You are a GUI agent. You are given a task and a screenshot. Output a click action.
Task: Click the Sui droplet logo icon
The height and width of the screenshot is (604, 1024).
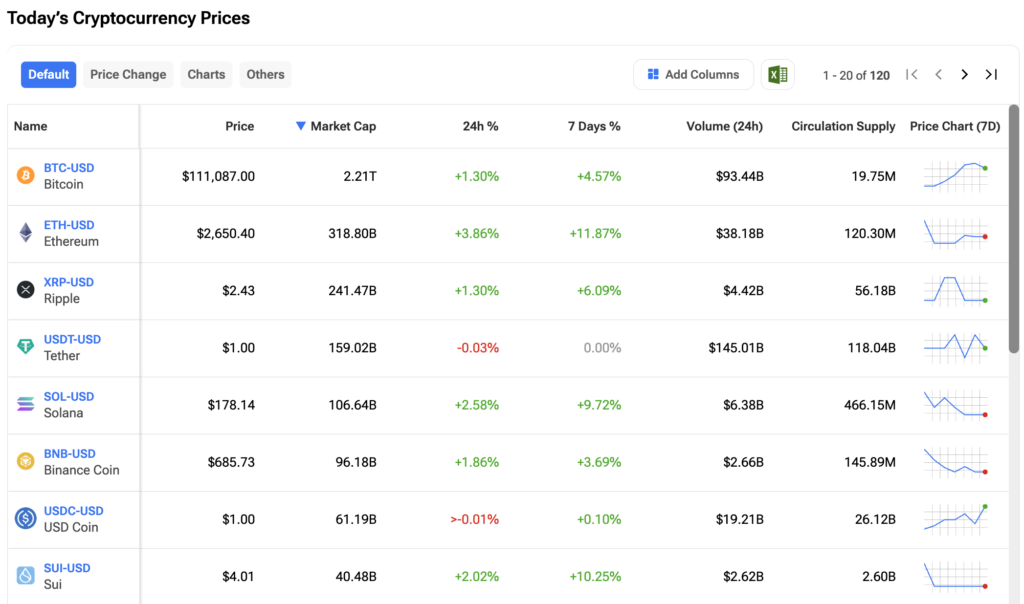[25, 576]
